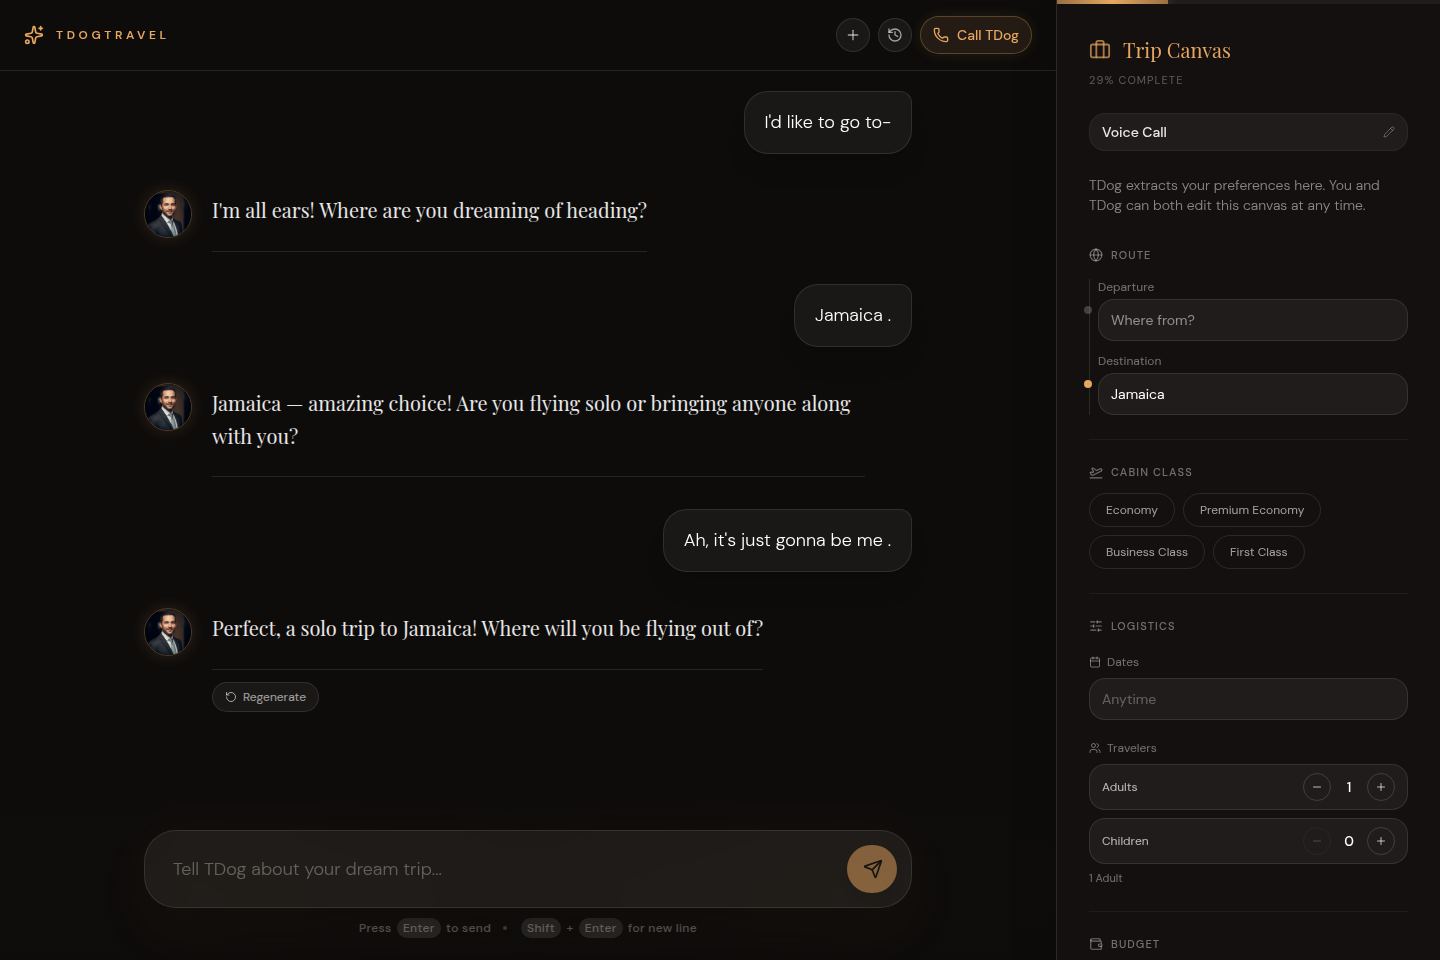Click the Destination Jamaica field
1440x960 pixels.
tap(1253, 394)
